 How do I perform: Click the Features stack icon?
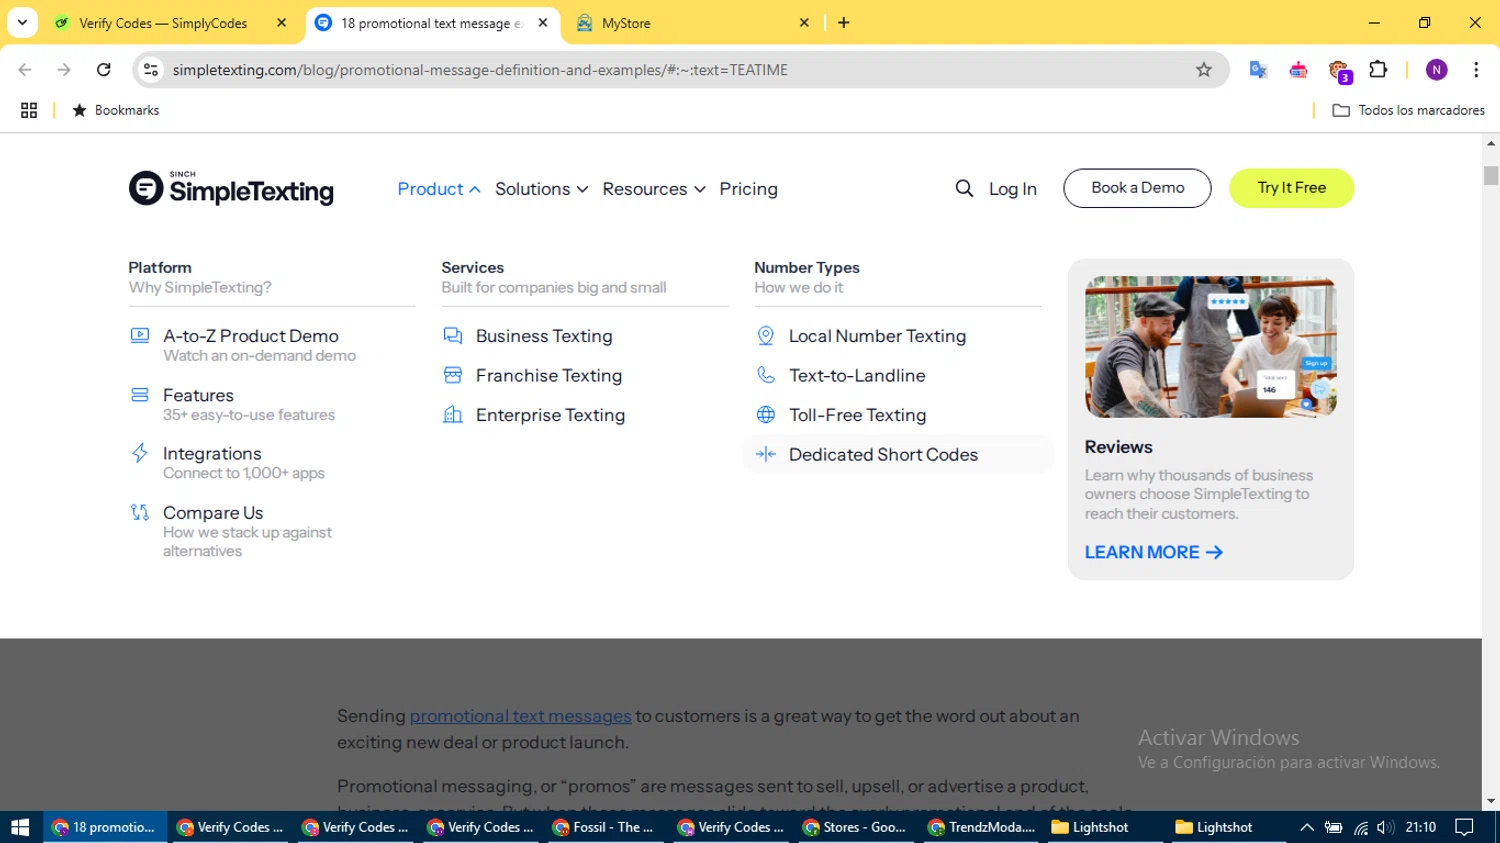(x=140, y=395)
